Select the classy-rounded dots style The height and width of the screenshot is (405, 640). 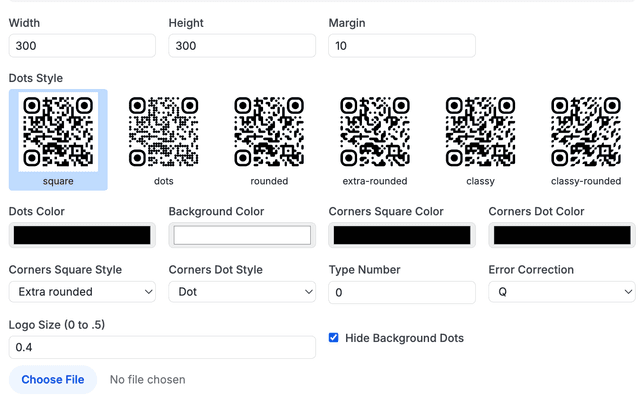tap(586, 140)
